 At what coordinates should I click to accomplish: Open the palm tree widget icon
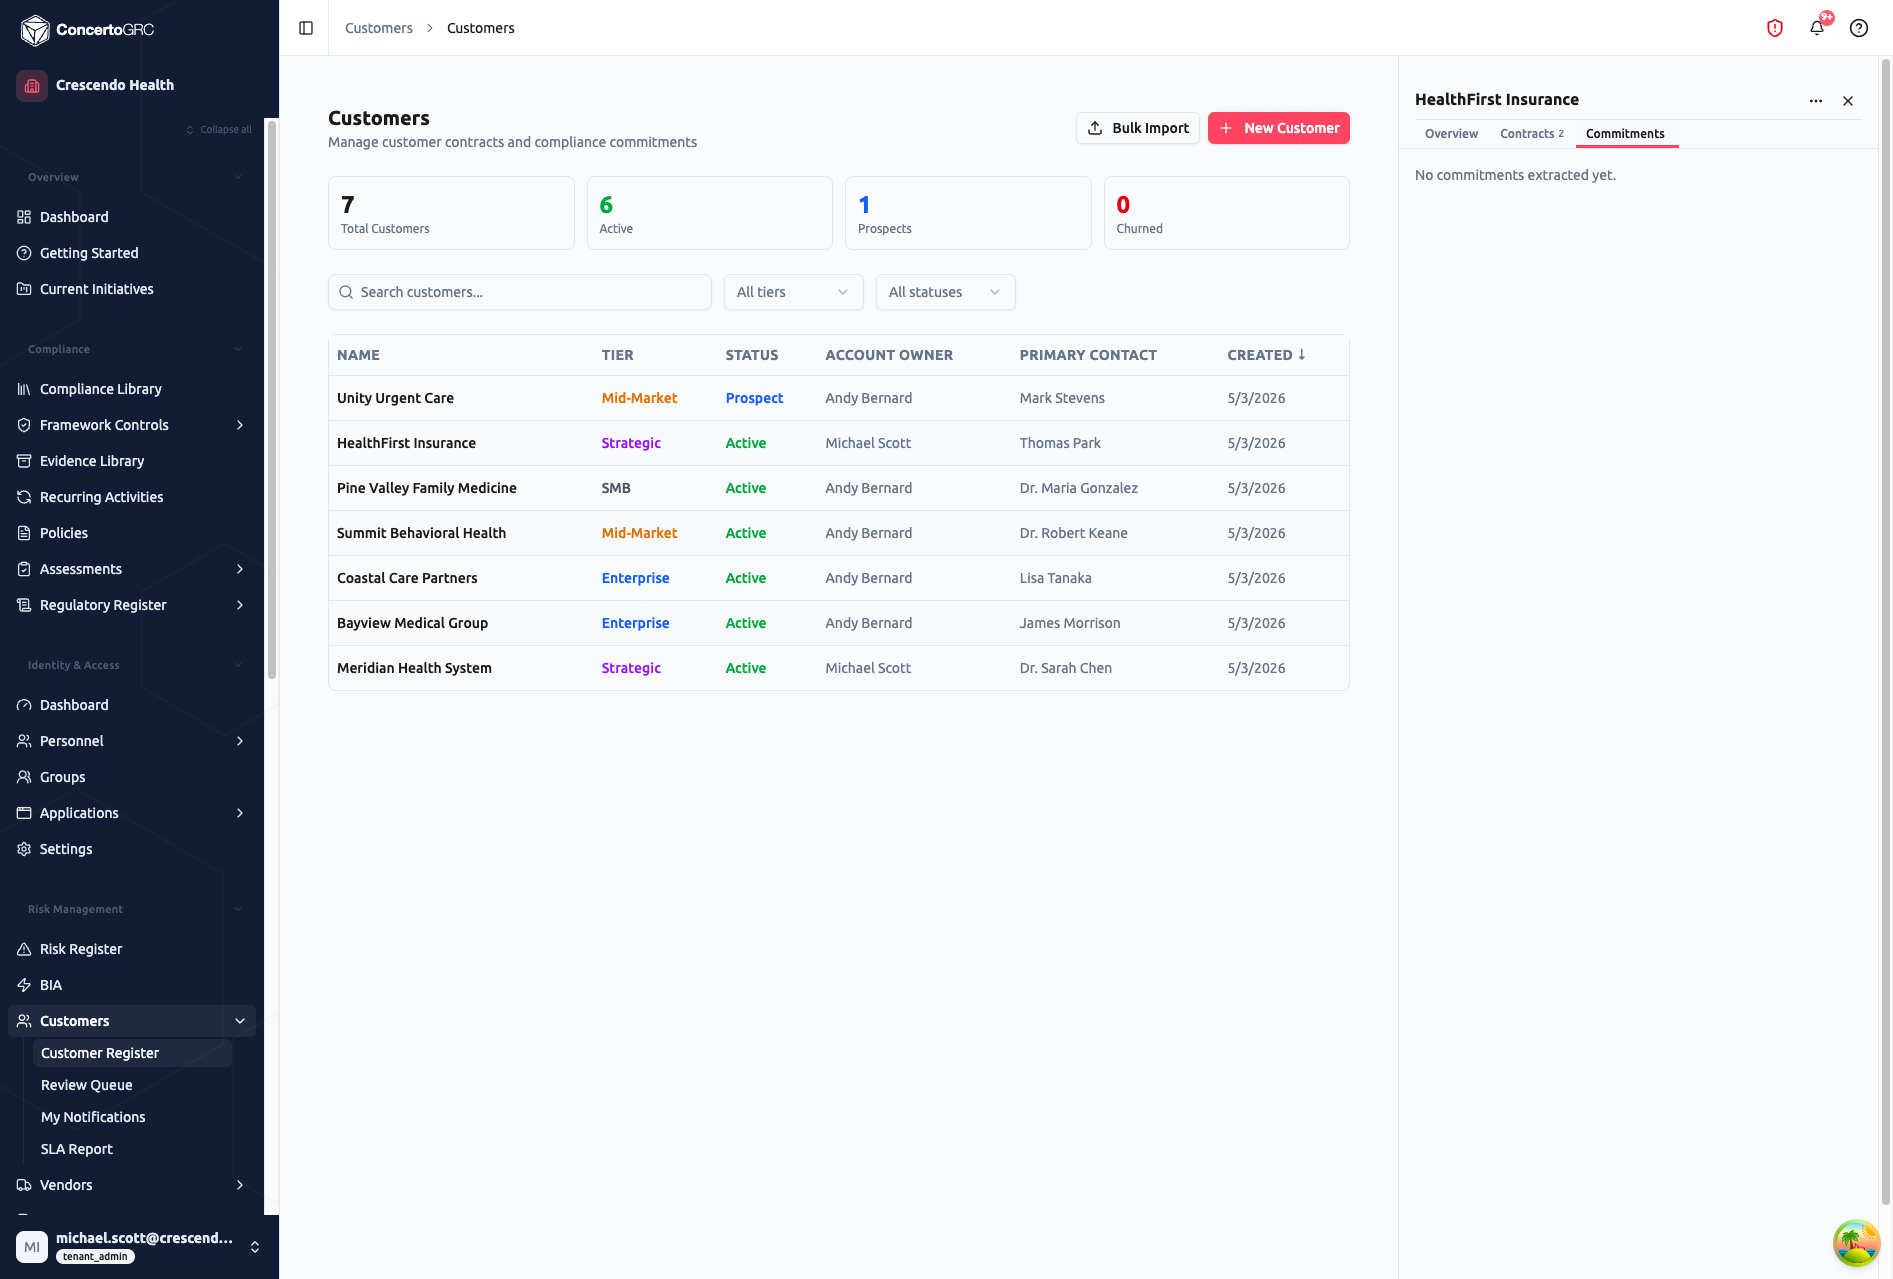(x=1856, y=1243)
